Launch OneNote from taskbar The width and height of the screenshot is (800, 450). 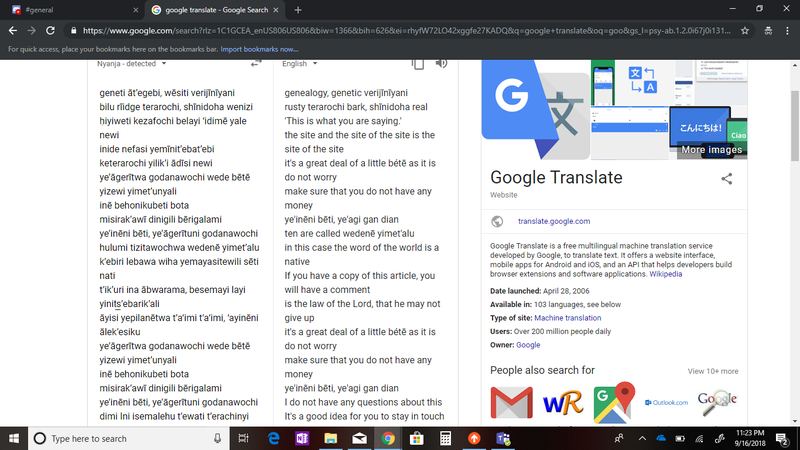click(x=302, y=438)
